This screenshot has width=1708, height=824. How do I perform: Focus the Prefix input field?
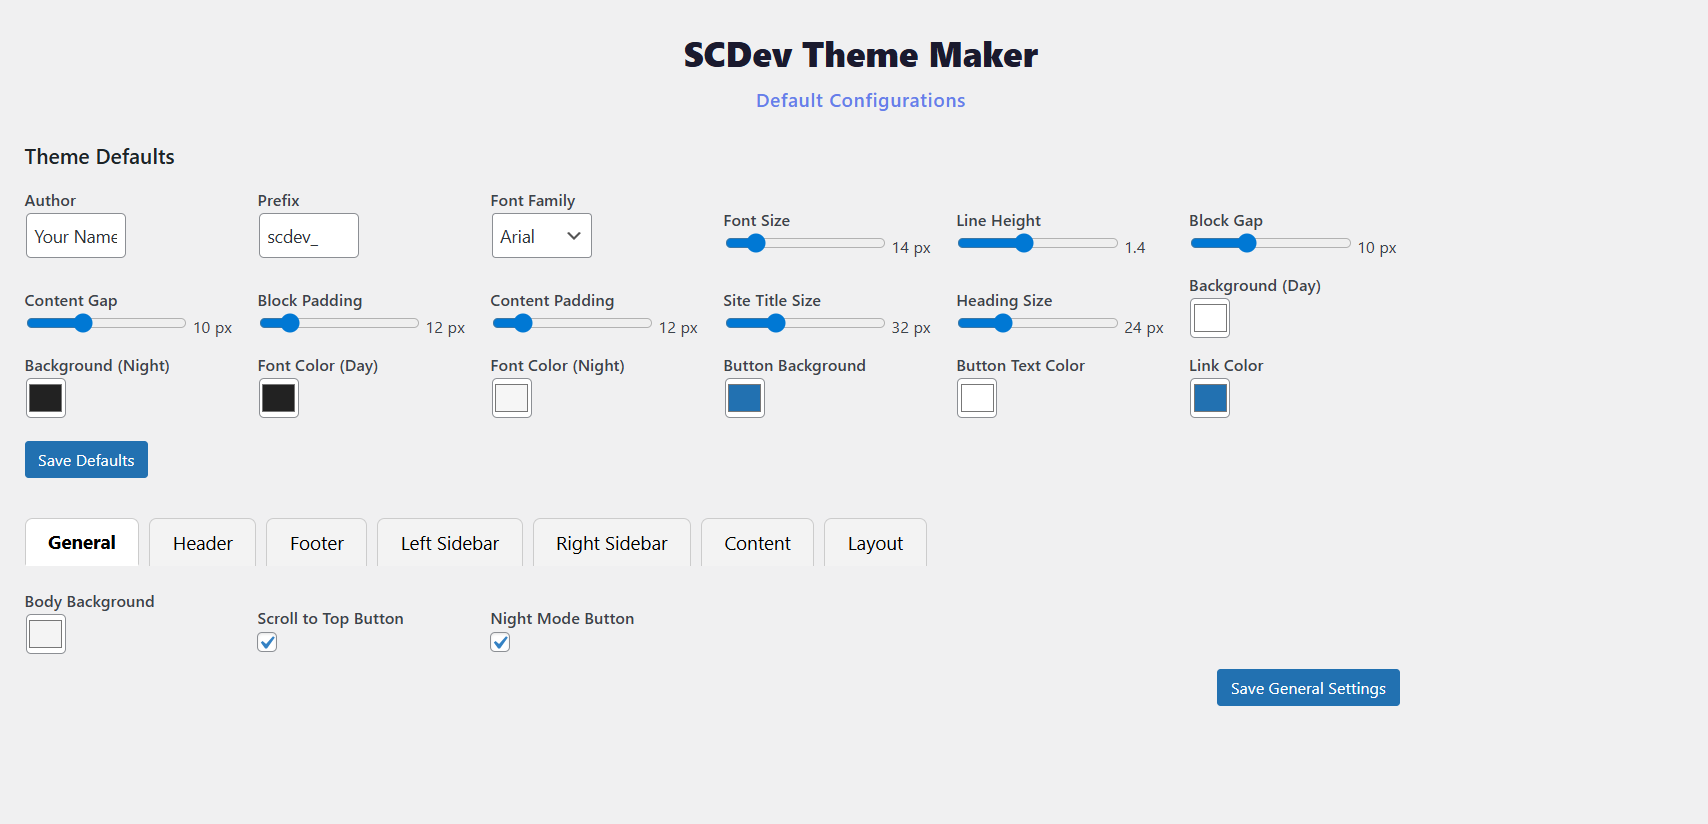(308, 236)
